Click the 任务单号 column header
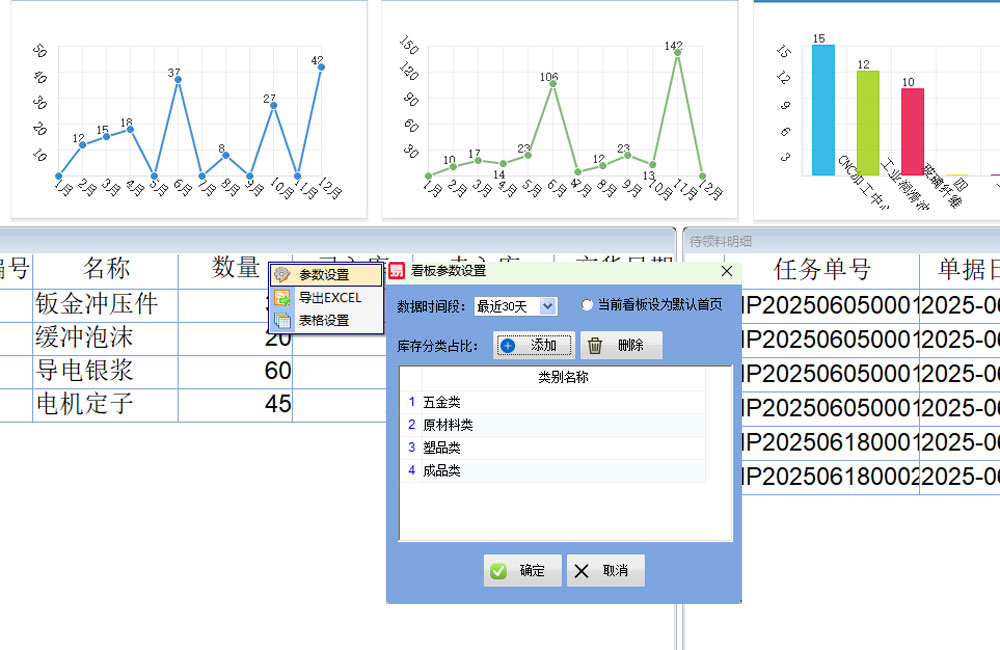The height and width of the screenshot is (650, 1000). [x=822, y=270]
